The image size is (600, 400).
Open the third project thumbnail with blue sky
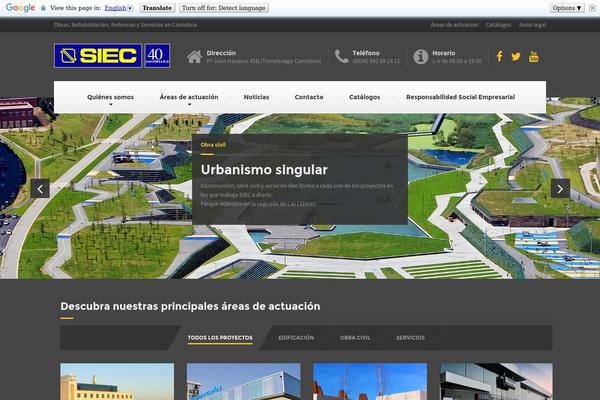[370, 382]
